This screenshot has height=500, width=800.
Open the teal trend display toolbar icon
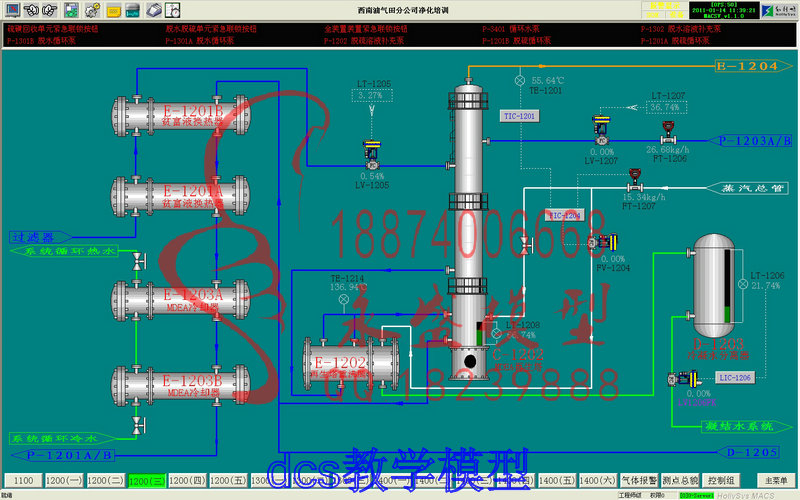click(x=132, y=10)
